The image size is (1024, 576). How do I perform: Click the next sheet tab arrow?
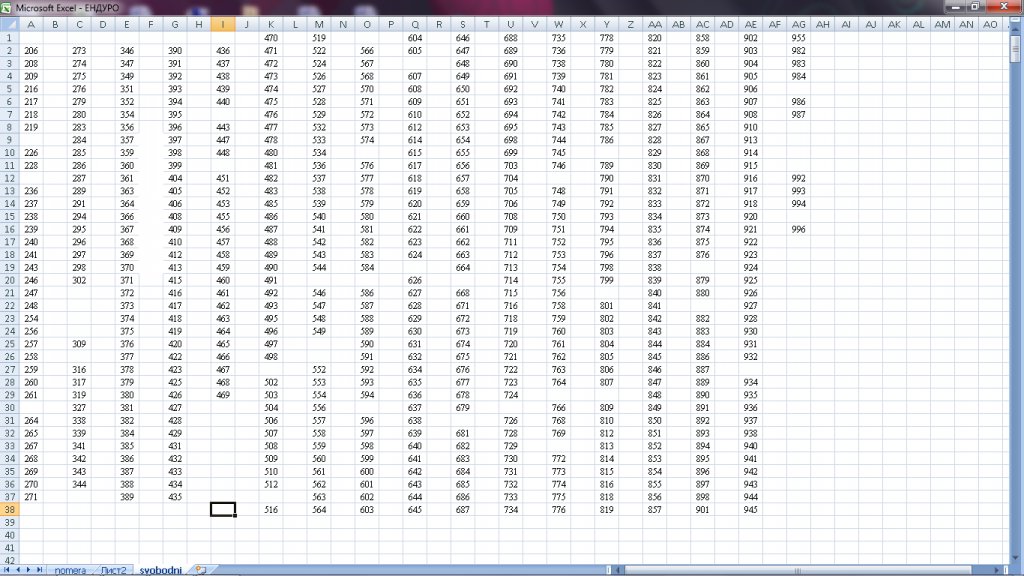pyautogui.click(x=28, y=570)
